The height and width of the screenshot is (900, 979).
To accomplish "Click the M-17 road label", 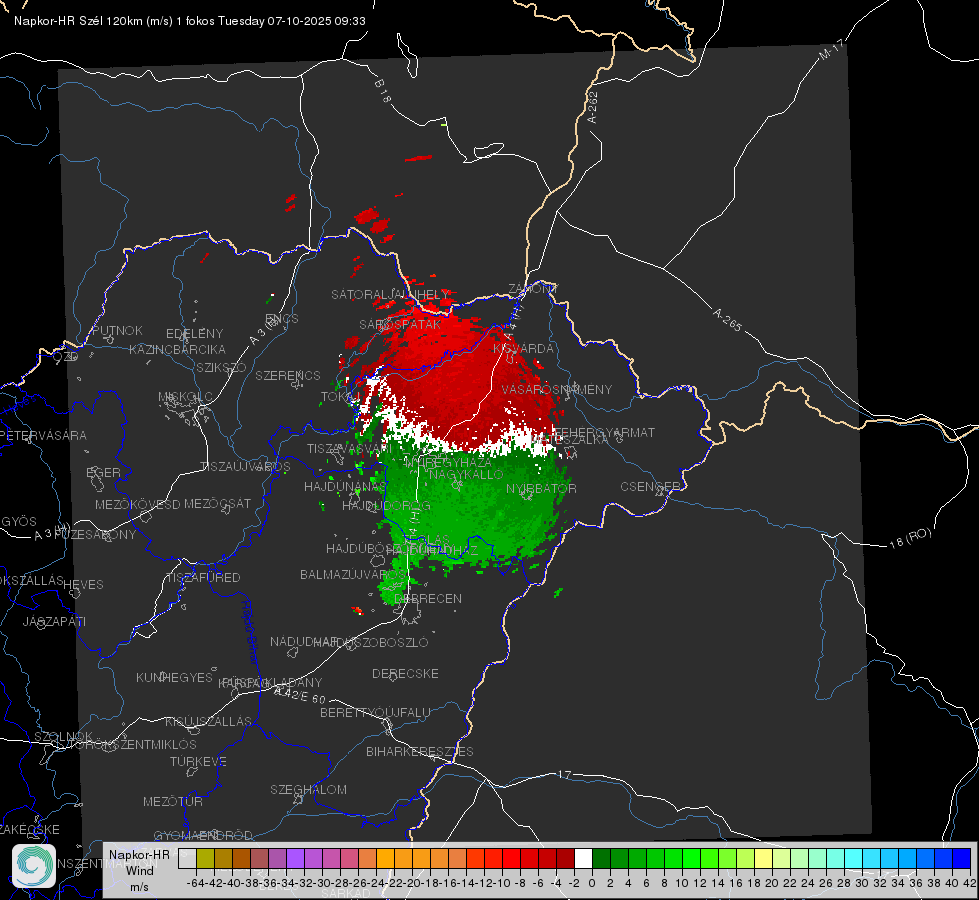I will coord(831,50).
